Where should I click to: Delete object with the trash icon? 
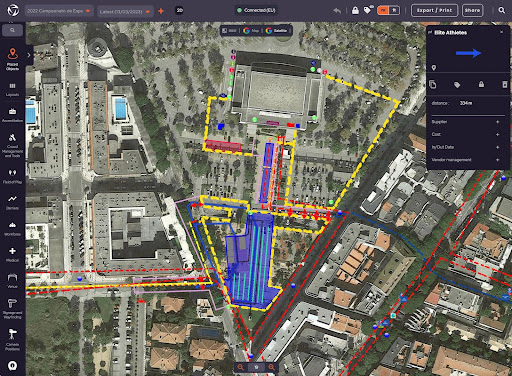click(505, 84)
